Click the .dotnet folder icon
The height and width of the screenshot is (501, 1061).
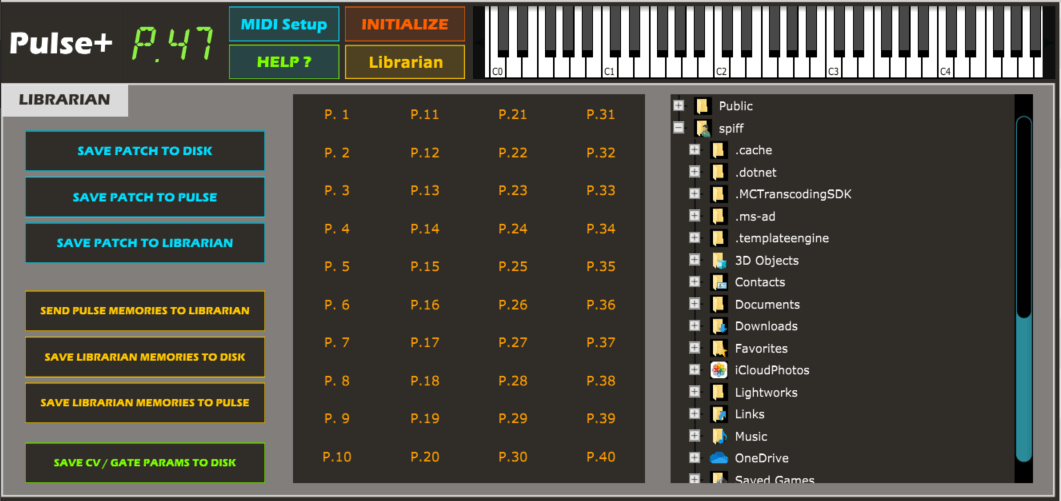coord(718,172)
